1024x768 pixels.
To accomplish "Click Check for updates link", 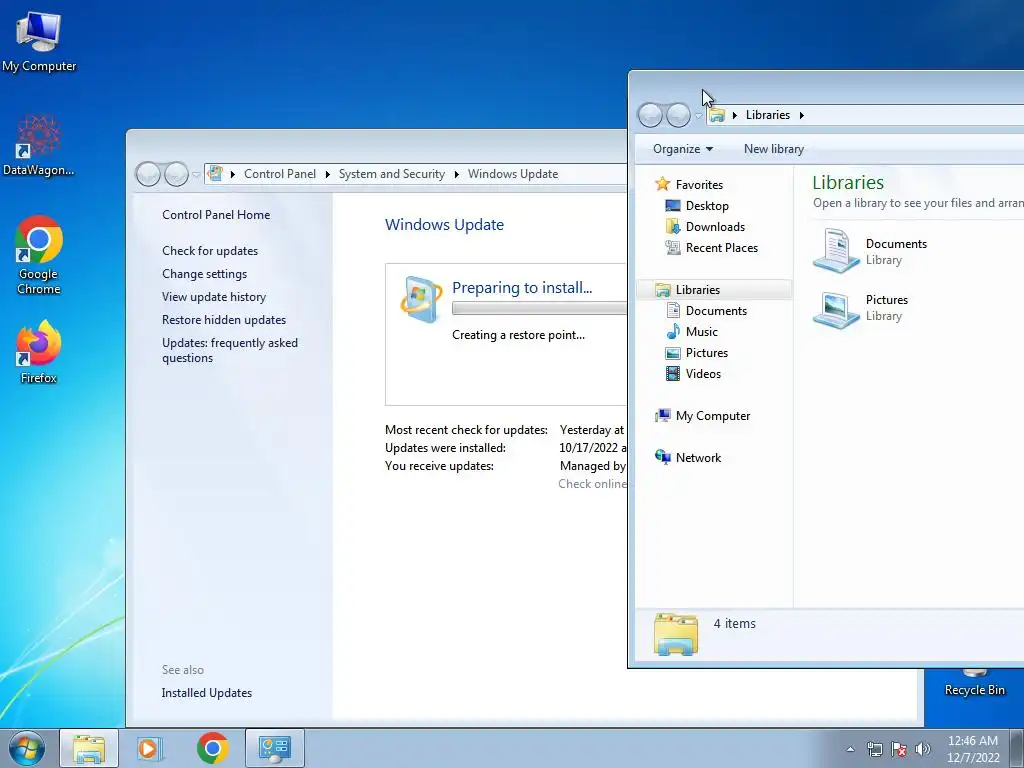I will [210, 251].
